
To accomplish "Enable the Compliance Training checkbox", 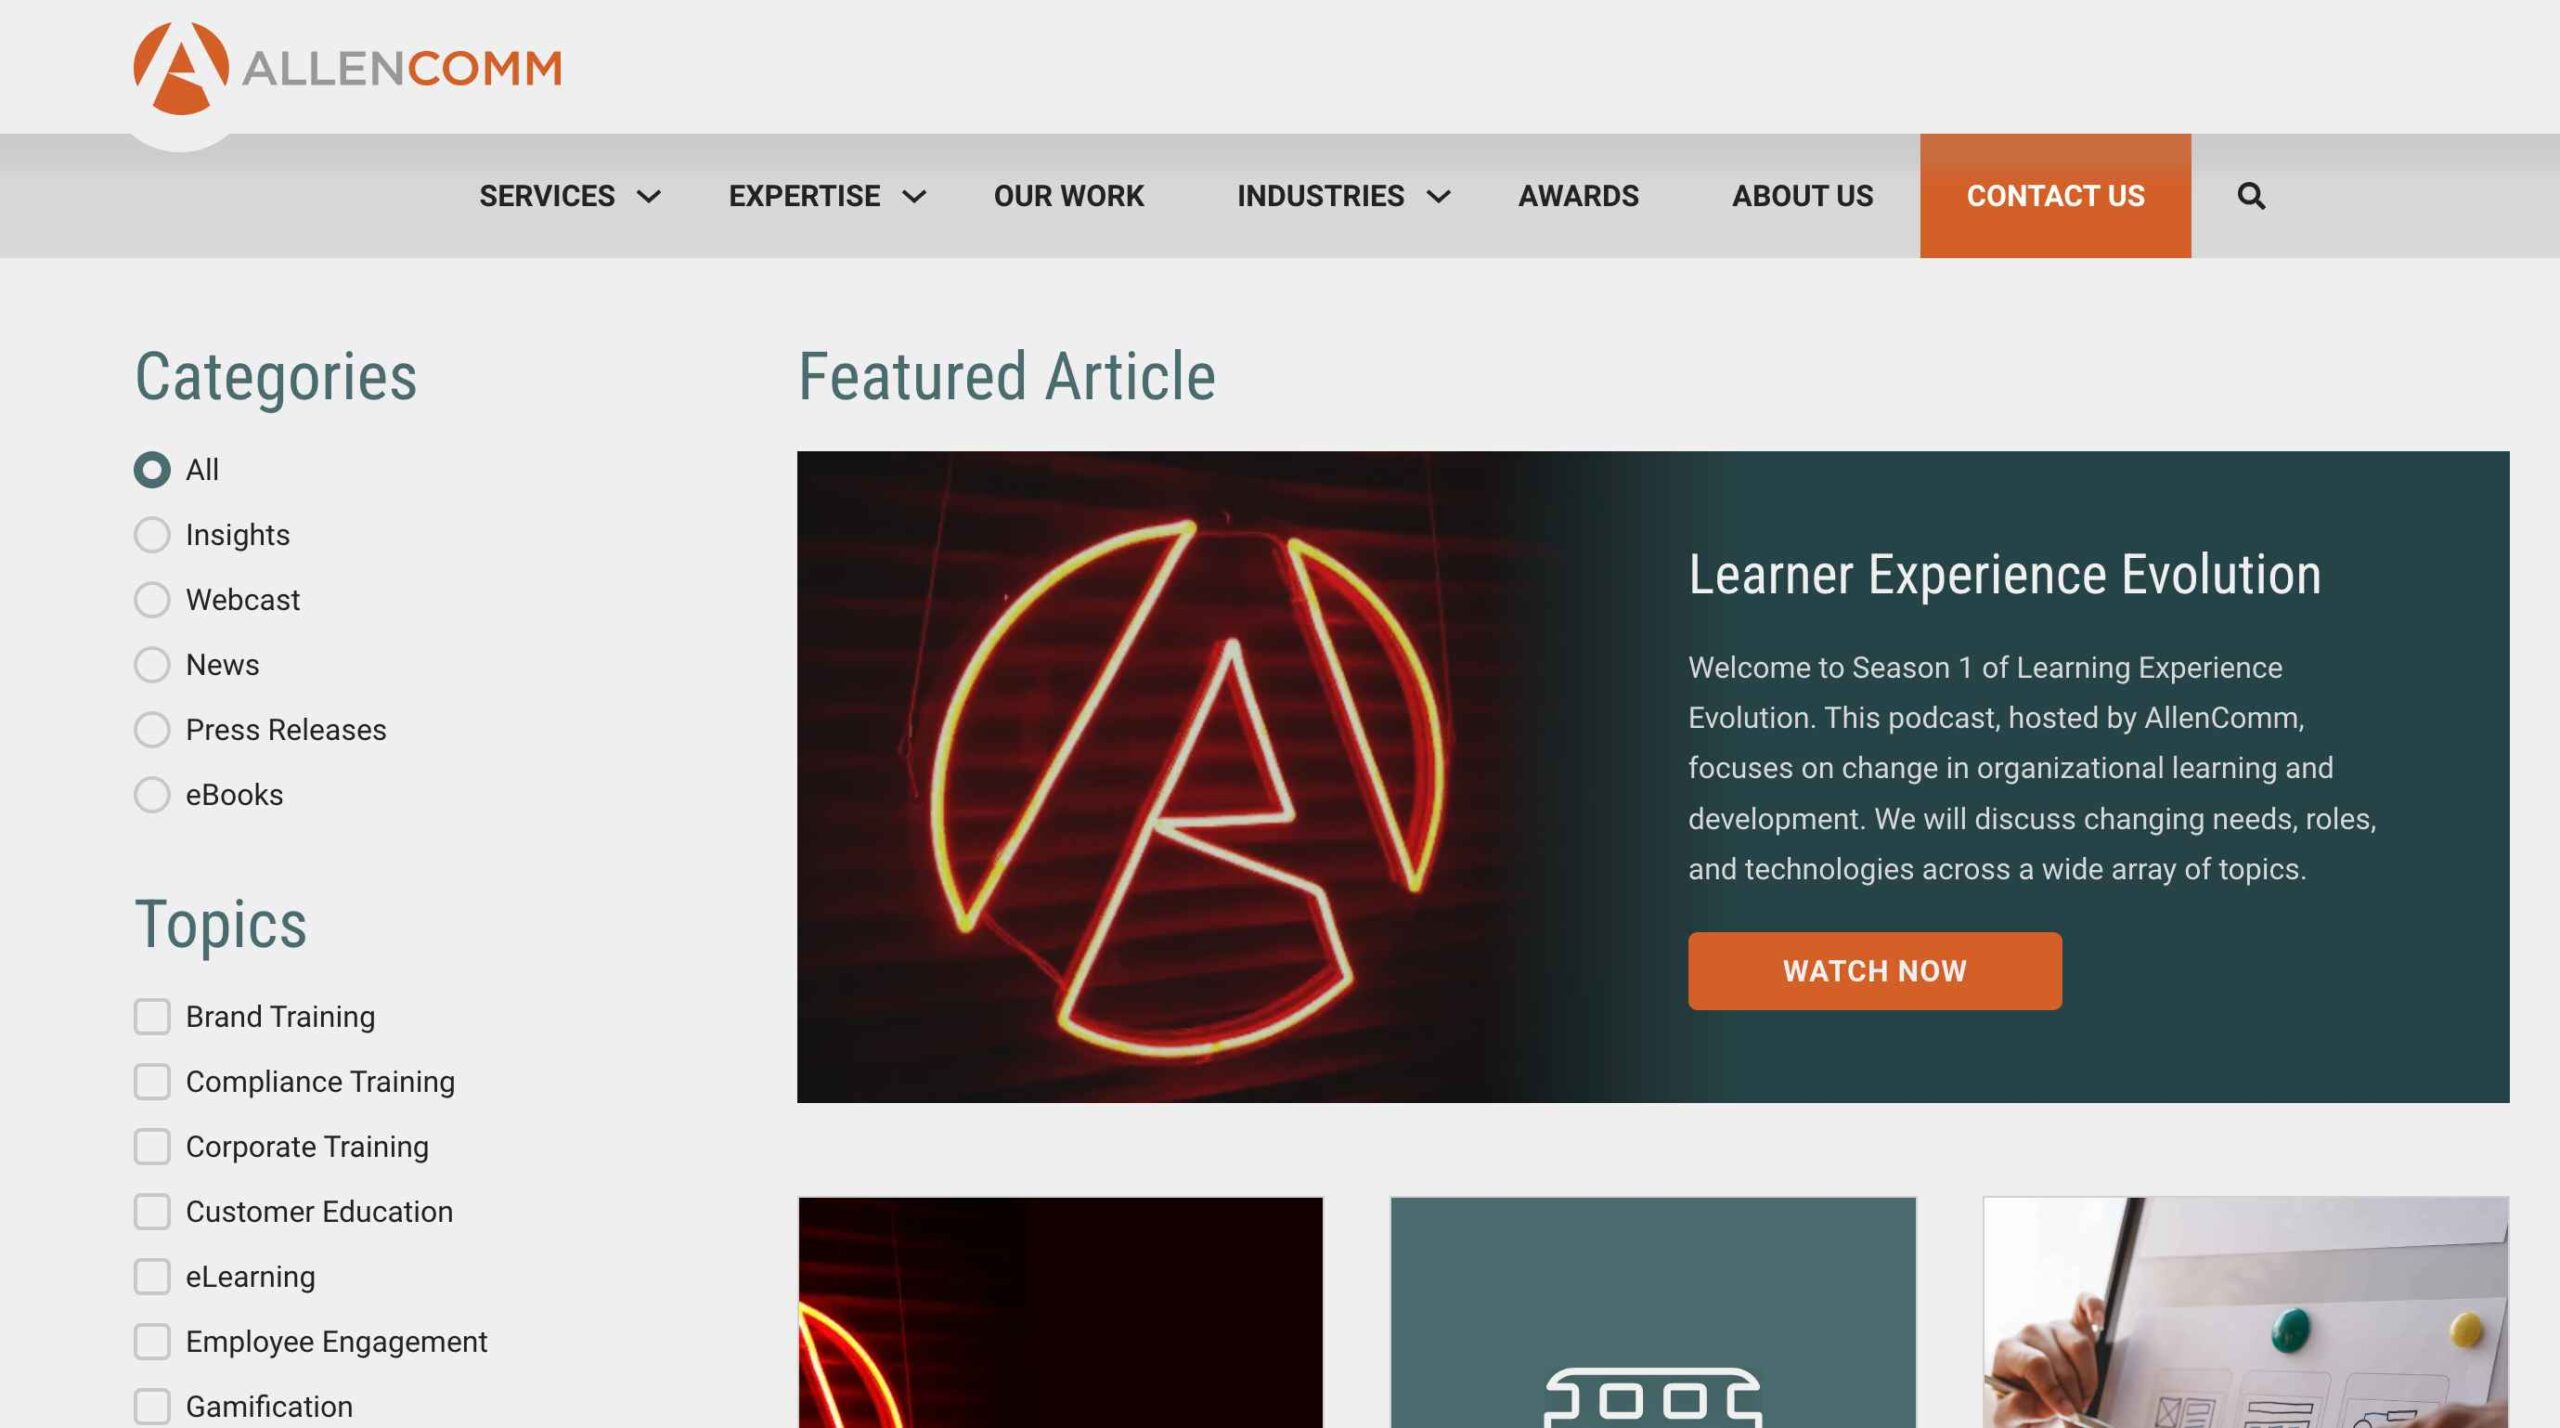I will (152, 1082).
